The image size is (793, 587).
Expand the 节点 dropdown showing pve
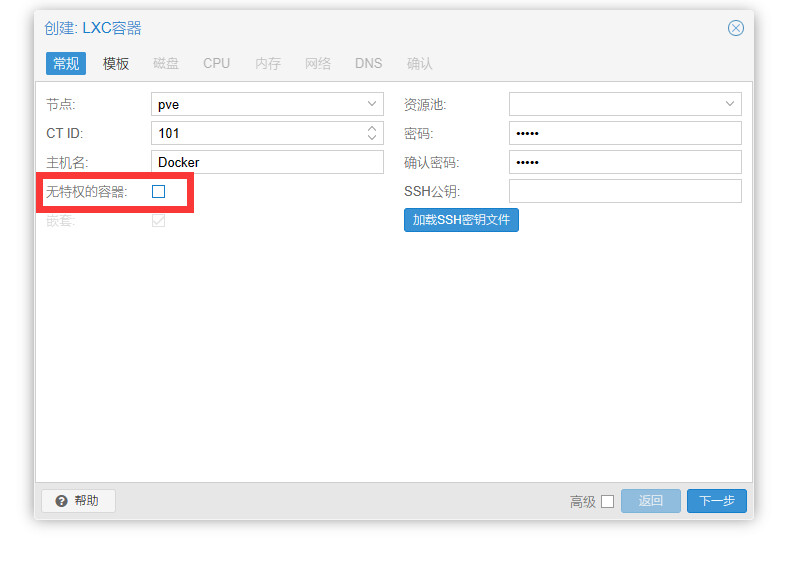(372, 104)
